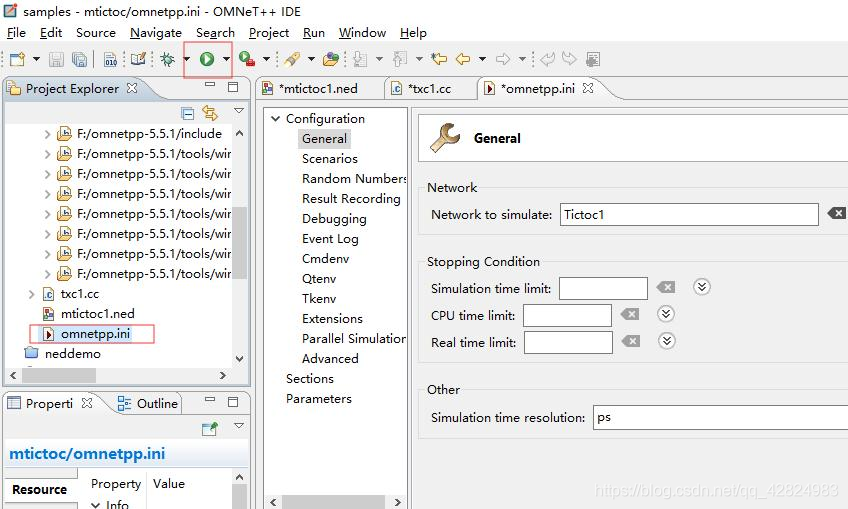Select the Qtenv configuration page

(319, 279)
